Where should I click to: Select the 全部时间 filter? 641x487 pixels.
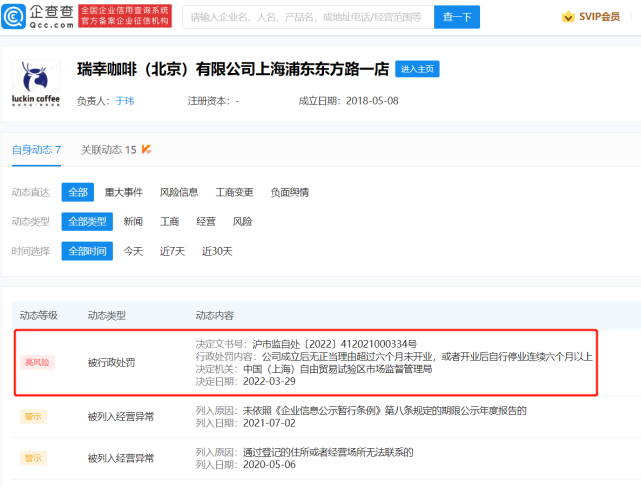click(x=87, y=251)
